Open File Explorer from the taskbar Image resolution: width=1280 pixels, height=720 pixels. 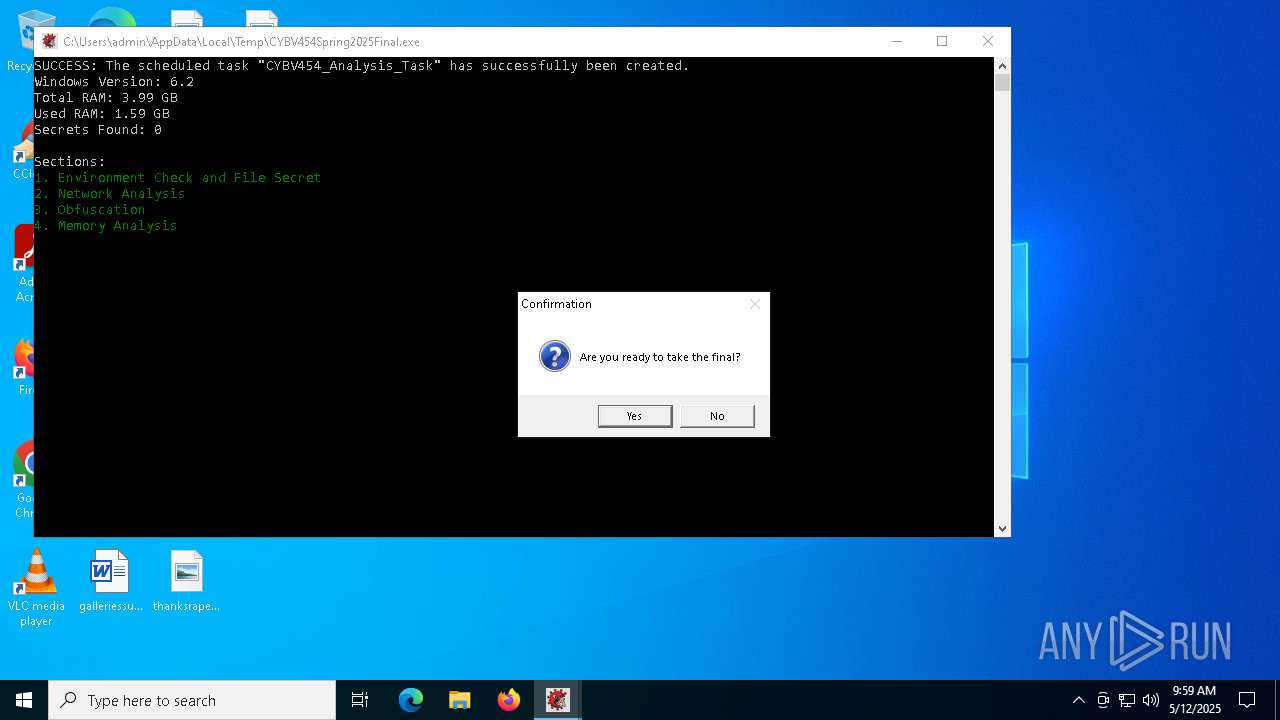(460, 700)
